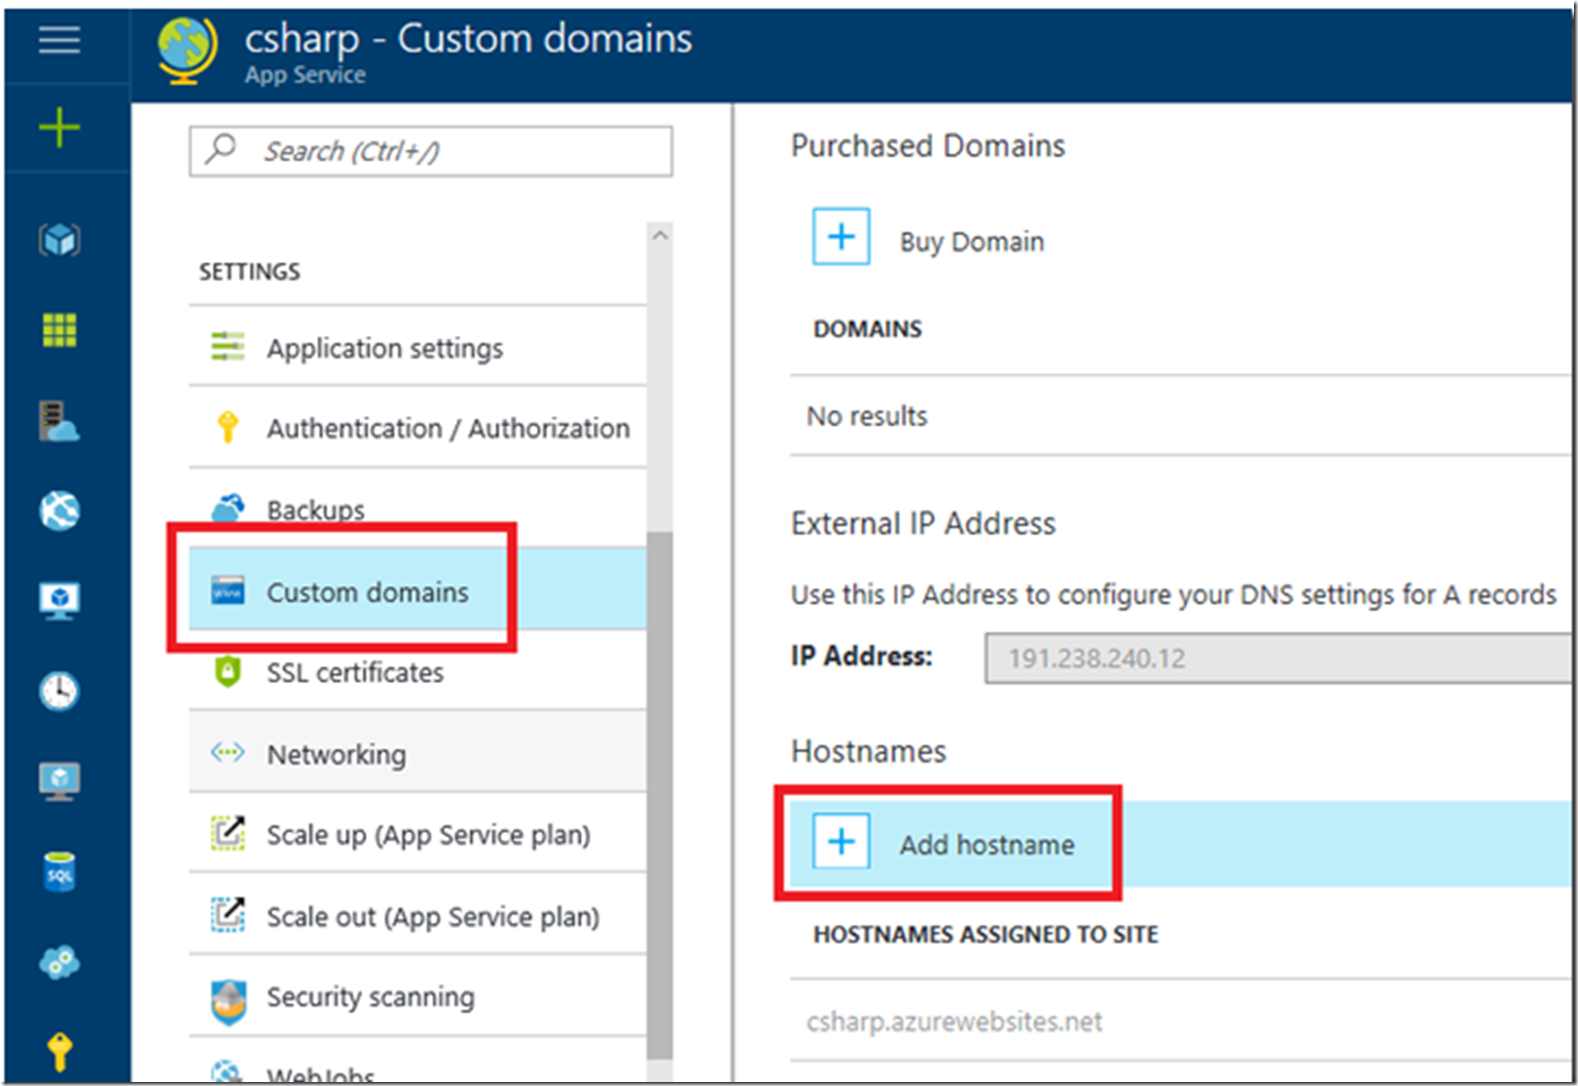Click the Buy Domain plus icon
Screen dimensions: 1578x1086
(x=841, y=237)
